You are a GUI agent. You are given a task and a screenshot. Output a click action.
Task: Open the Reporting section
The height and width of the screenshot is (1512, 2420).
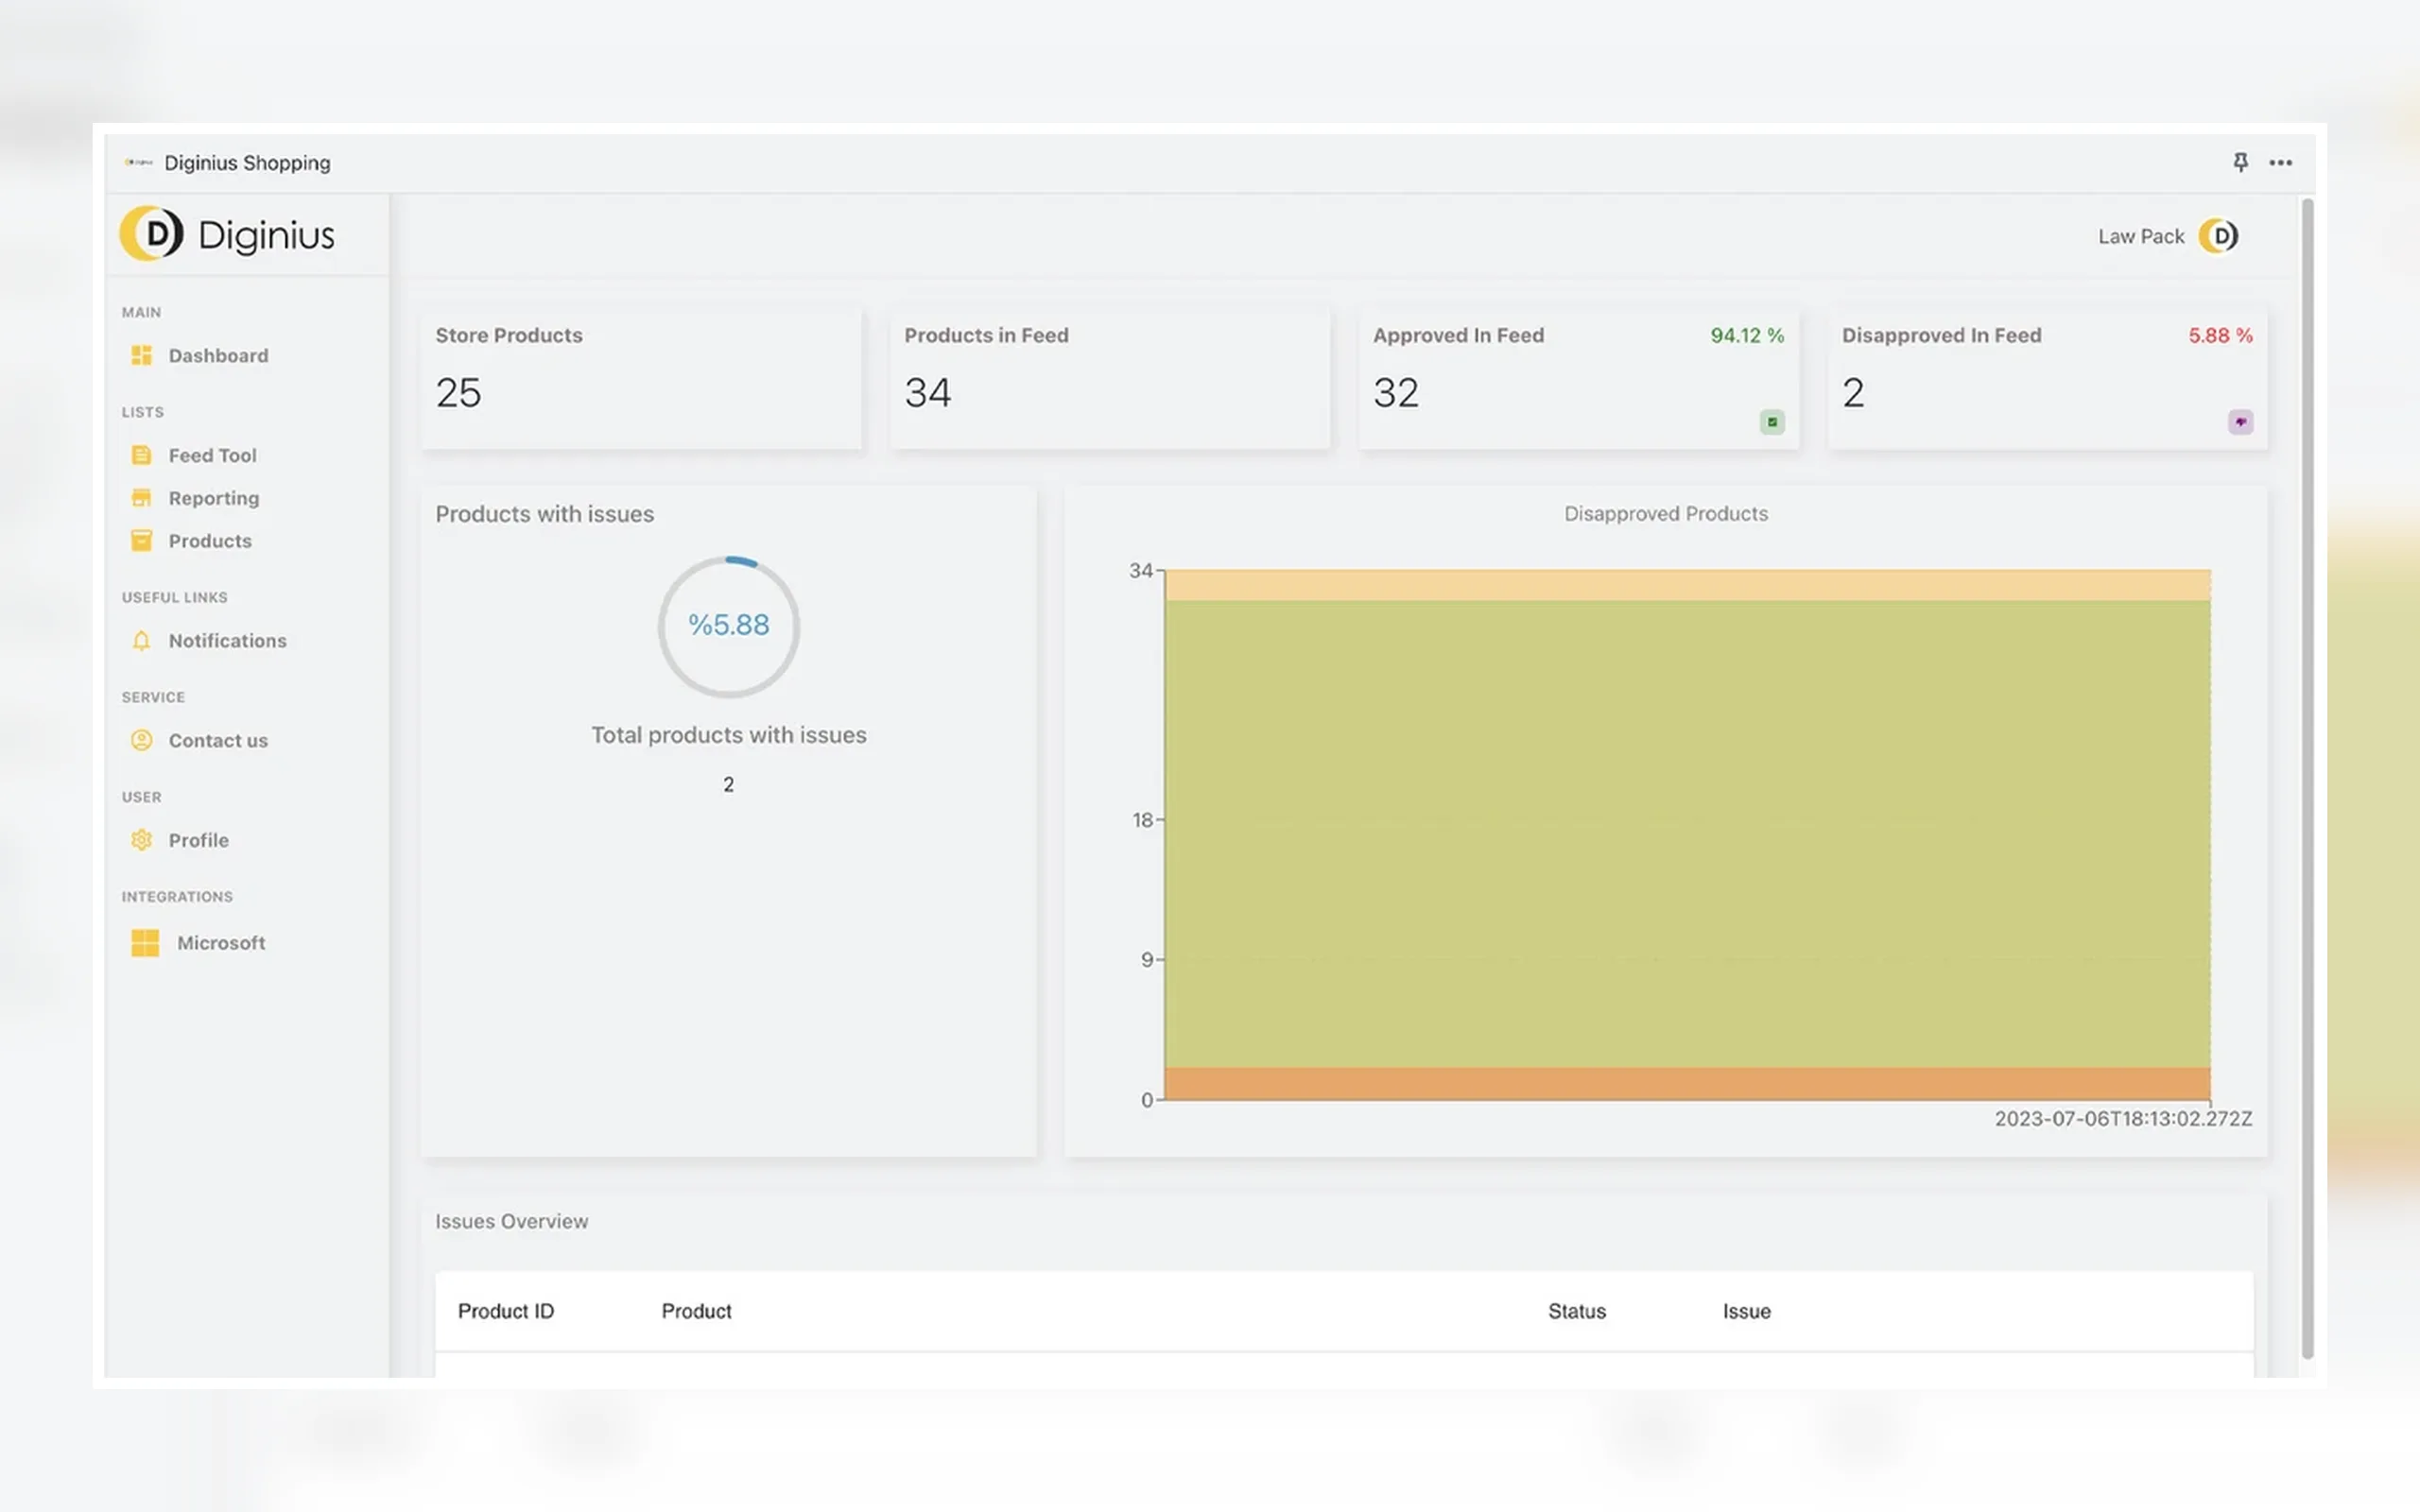(214, 498)
